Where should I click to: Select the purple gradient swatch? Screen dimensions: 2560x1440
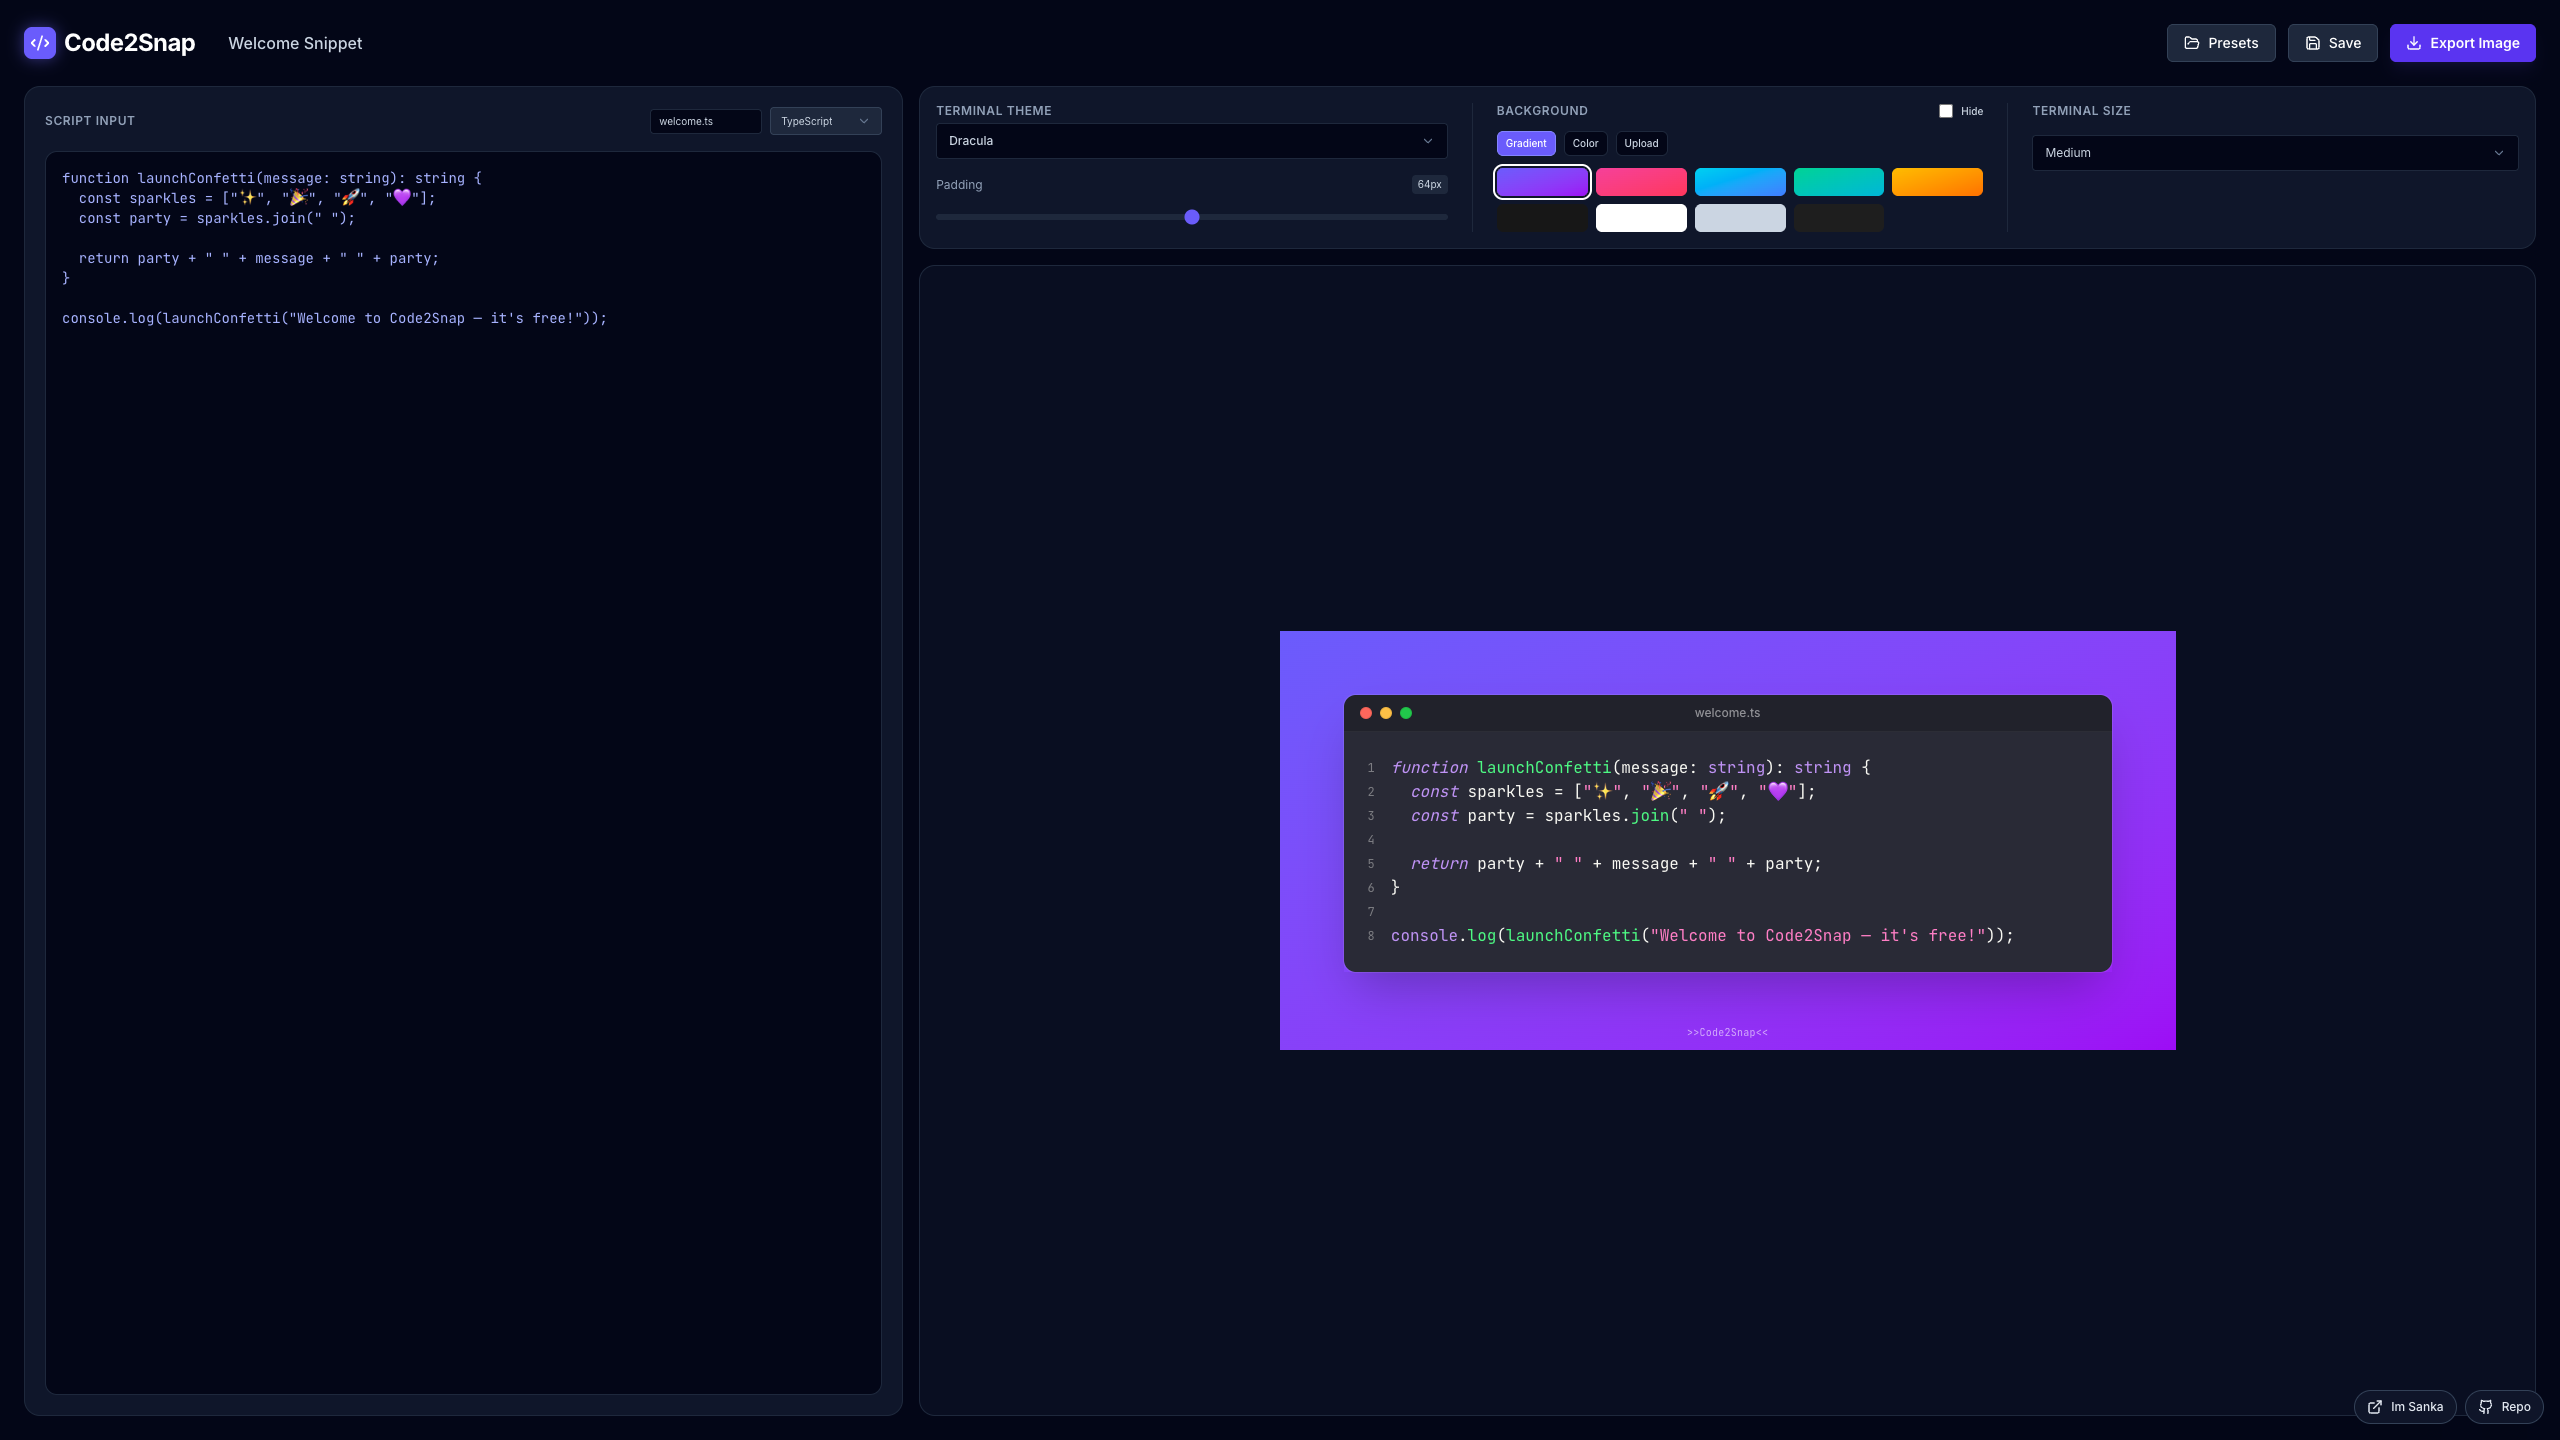click(x=1542, y=182)
